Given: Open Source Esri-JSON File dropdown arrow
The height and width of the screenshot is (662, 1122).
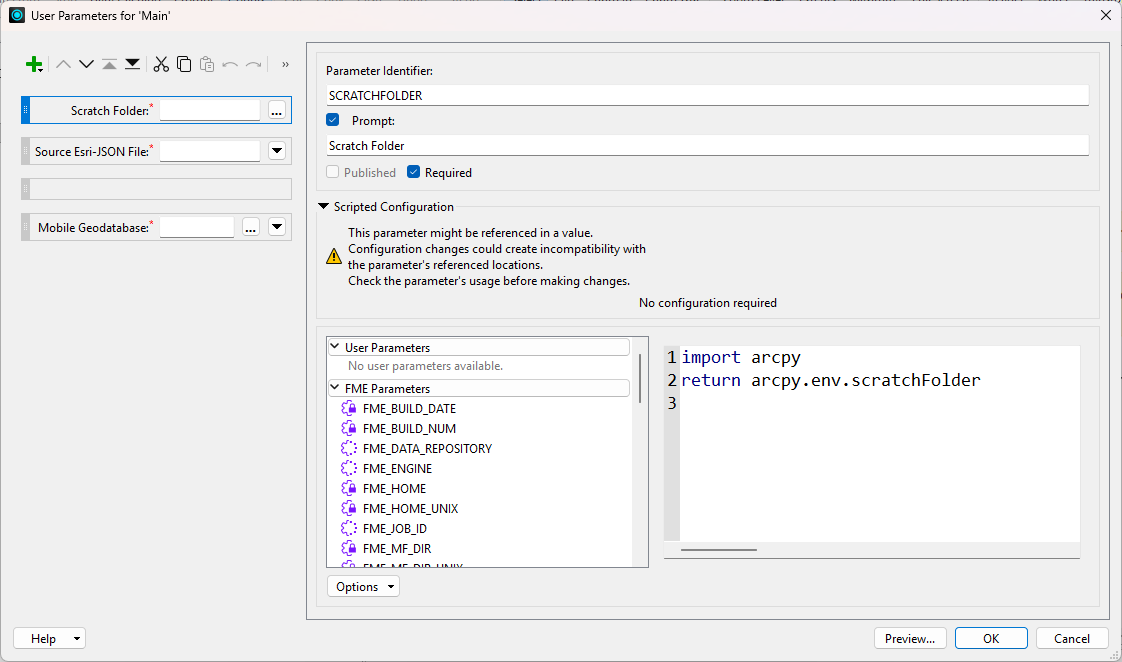Looking at the screenshot, I should [x=277, y=151].
